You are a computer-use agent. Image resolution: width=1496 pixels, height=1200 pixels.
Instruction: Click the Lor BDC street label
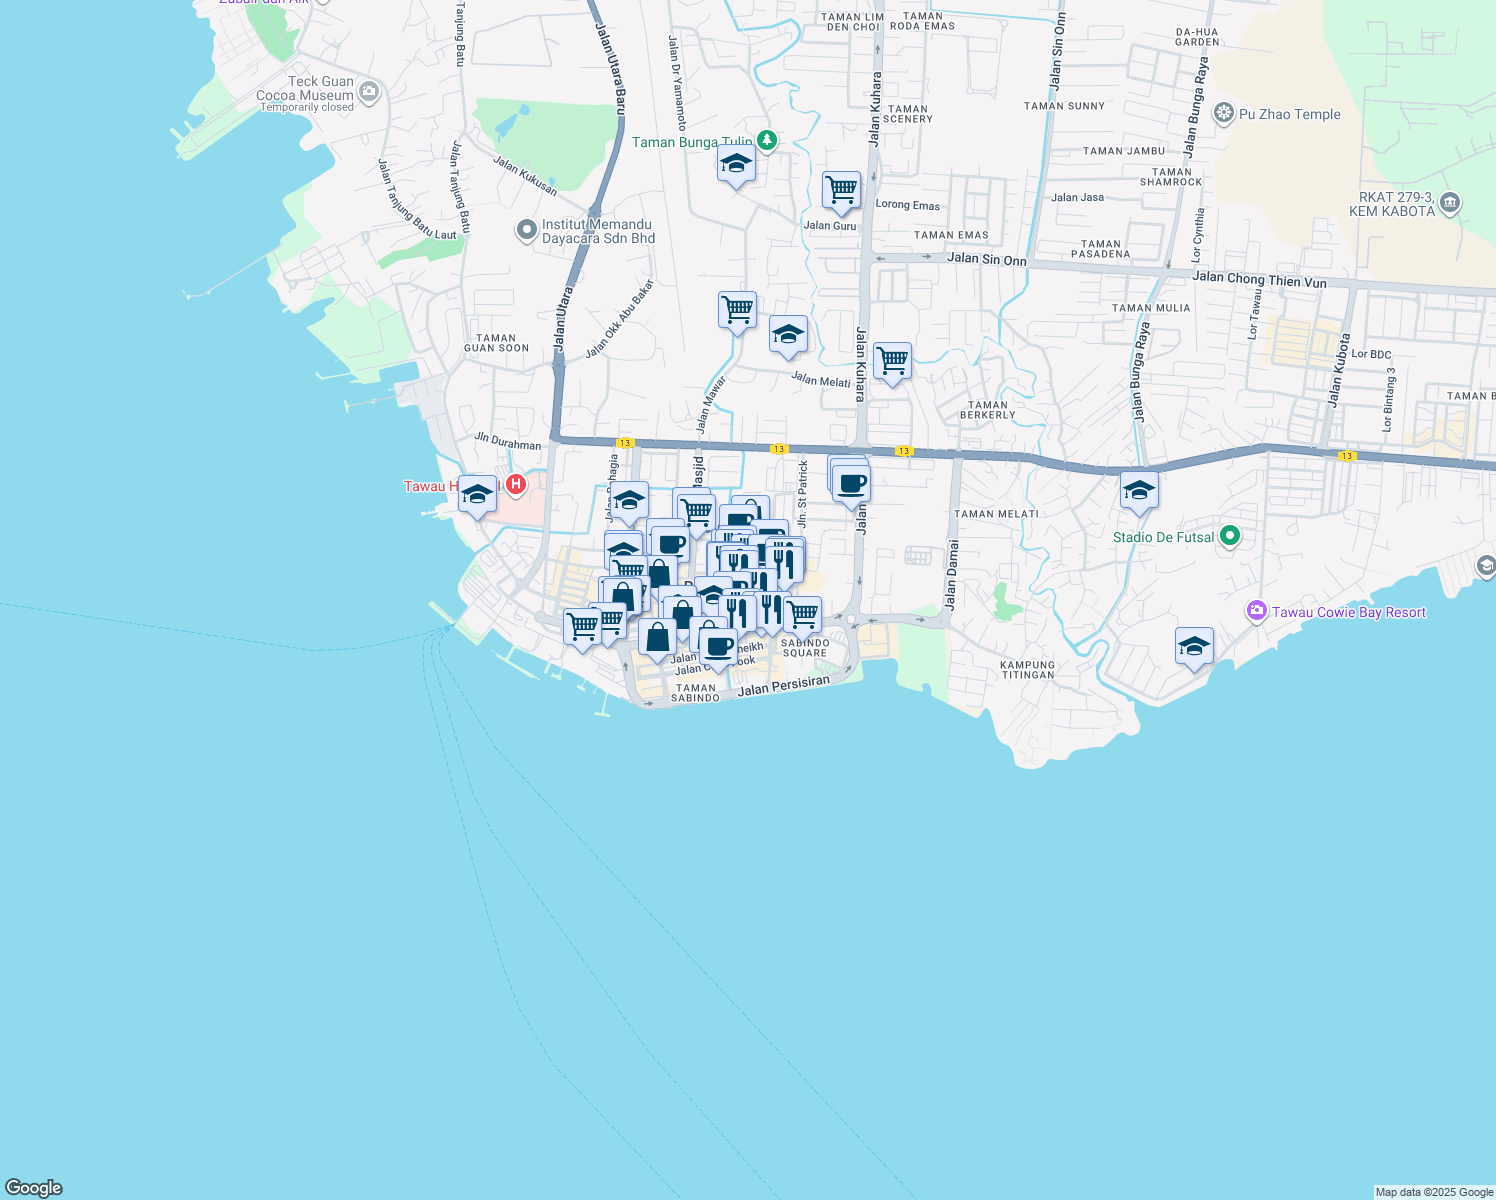point(1371,354)
